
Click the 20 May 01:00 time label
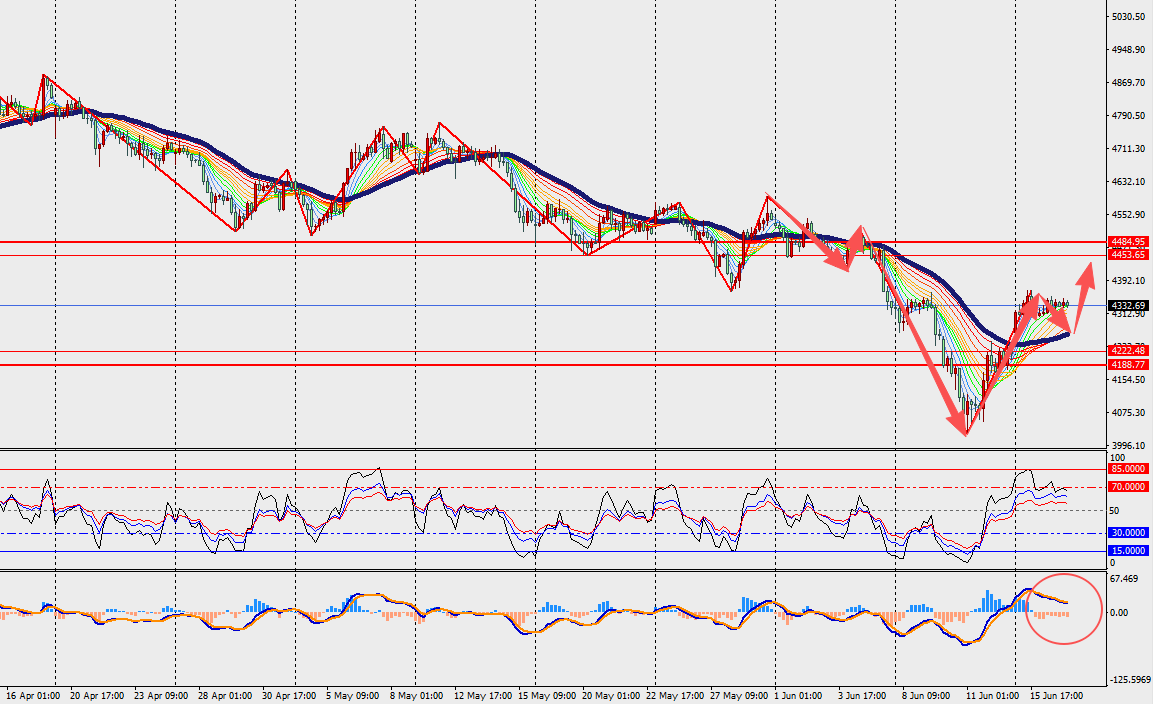coord(611,695)
